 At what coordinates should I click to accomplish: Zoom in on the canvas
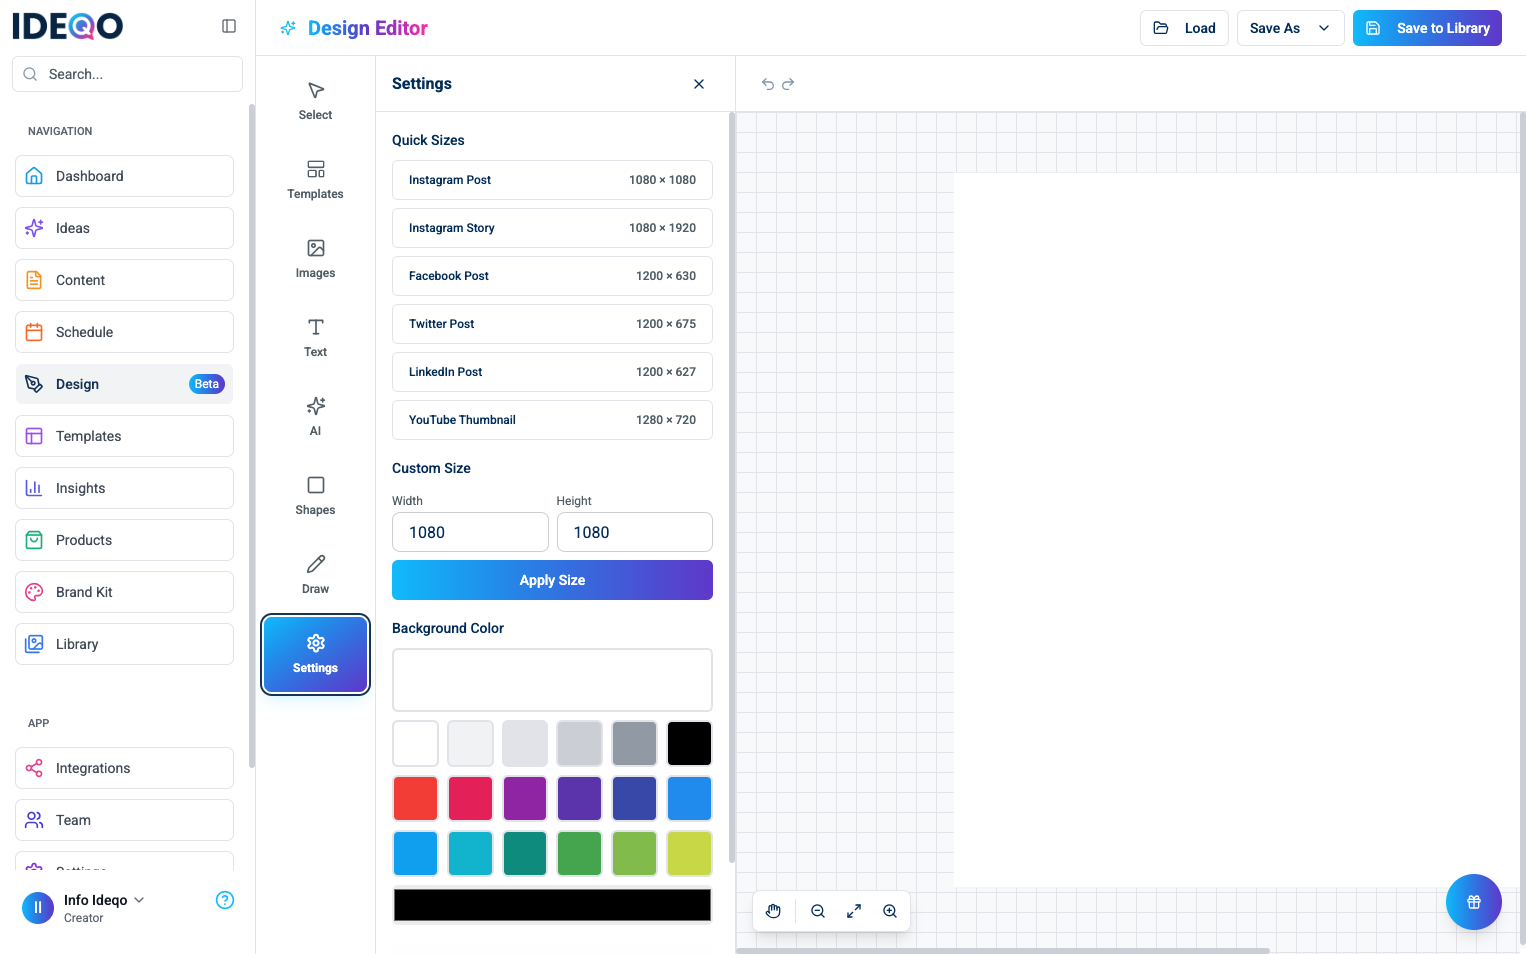point(890,911)
